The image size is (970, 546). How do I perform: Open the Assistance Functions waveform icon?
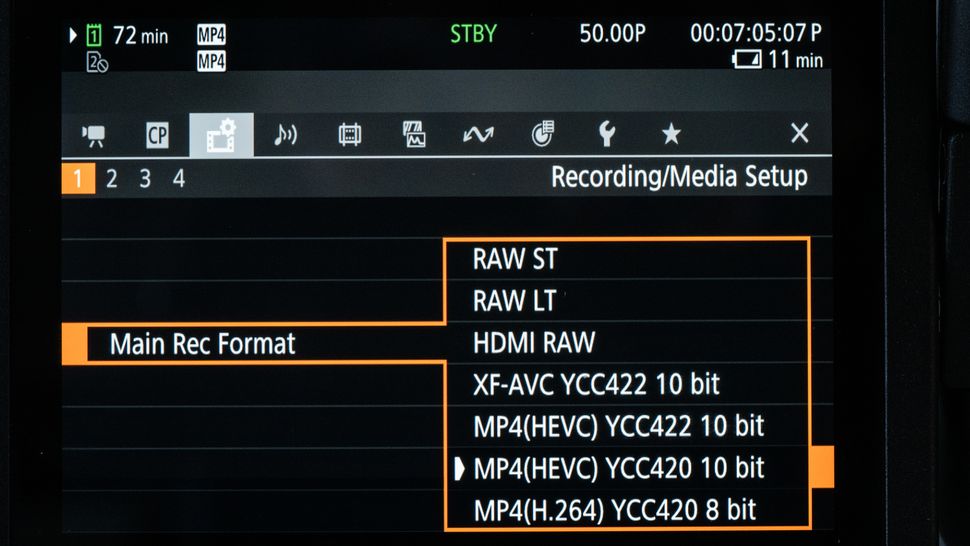[414, 135]
